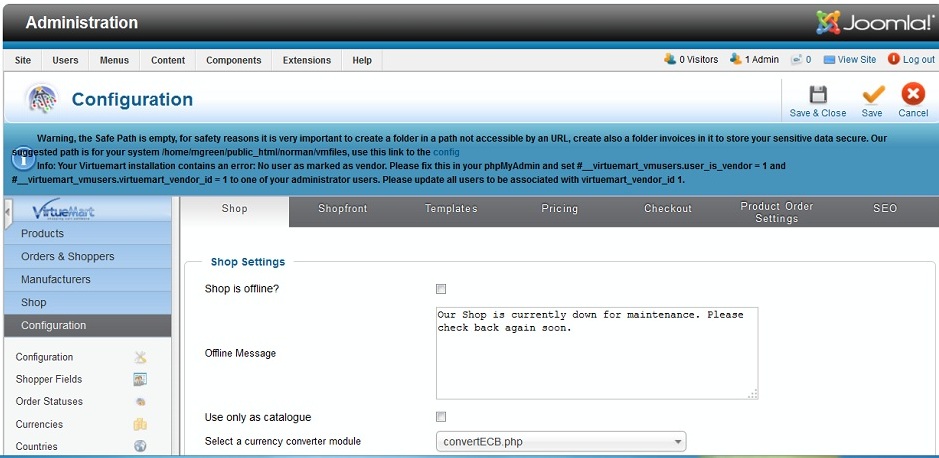Click the Currencies sidebar icon
This screenshot has width=939, height=458.
140,424
